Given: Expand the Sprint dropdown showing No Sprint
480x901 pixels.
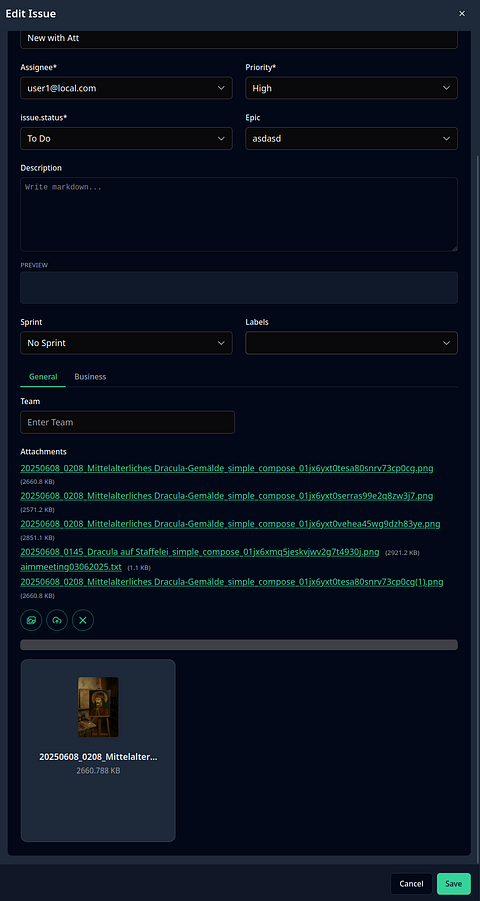Looking at the screenshot, I should [x=126, y=343].
